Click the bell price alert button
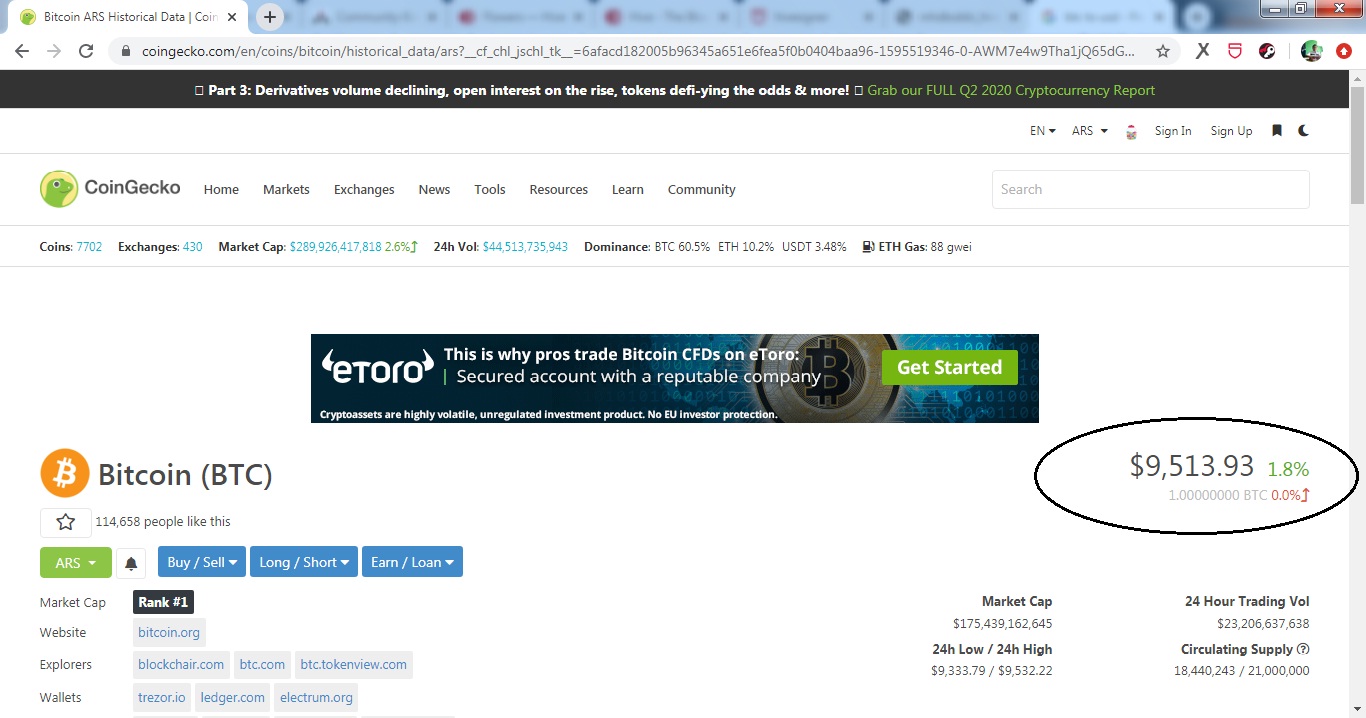1366x718 pixels. point(131,563)
